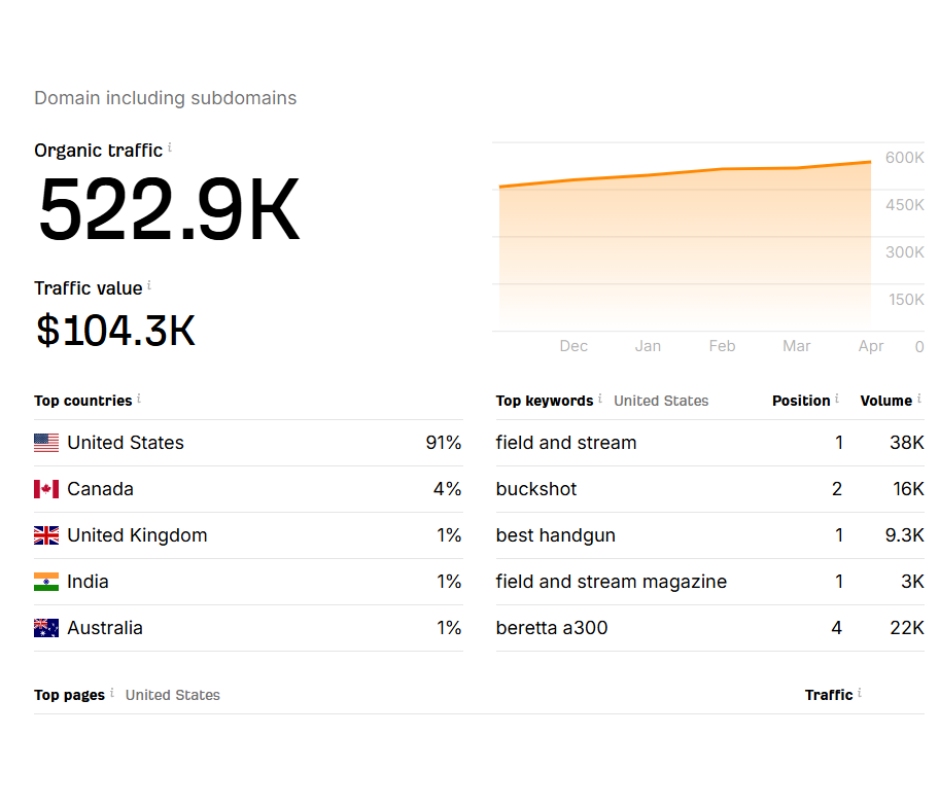
Task: Click the United Kingdom flag icon
Action: pyautogui.click(x=46, y=535)
